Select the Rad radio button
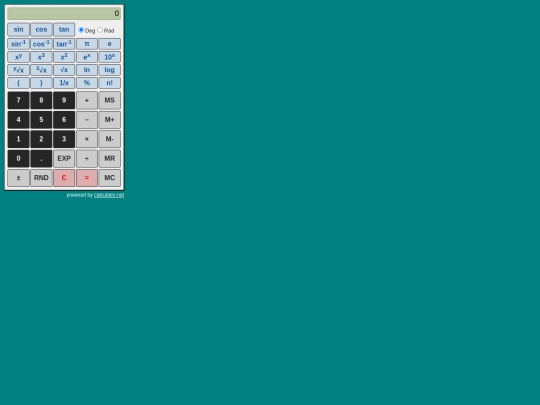Viewport: 540px width, 405px height. tap(100, 30)
